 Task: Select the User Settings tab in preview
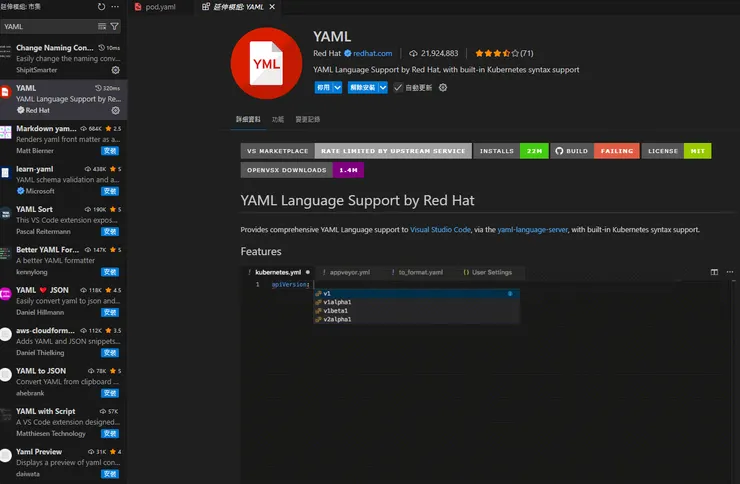click(x=492, y=272)
